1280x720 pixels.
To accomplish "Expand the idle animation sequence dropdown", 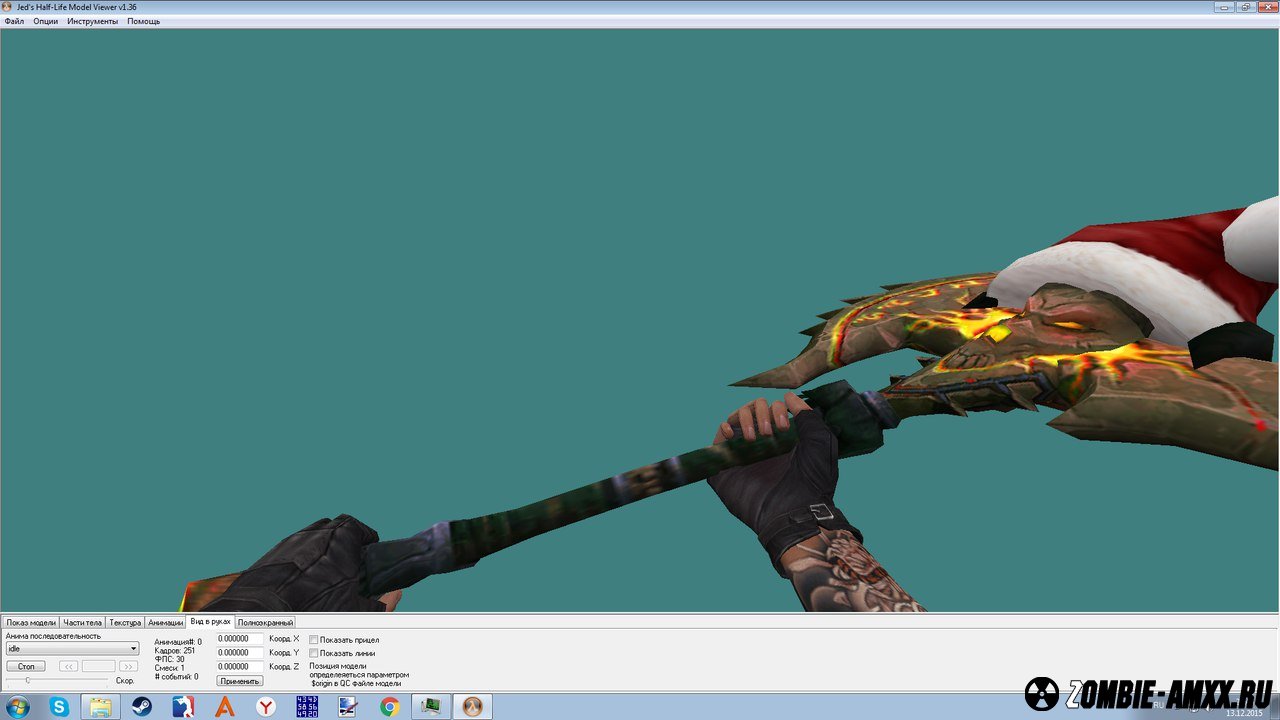I will click(72, 648).
